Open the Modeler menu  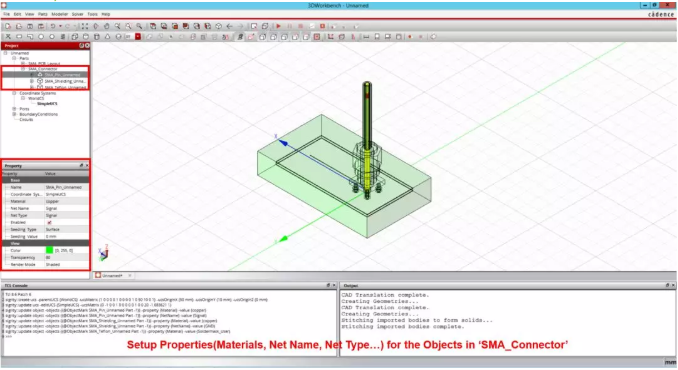click(x=60, y=14)
